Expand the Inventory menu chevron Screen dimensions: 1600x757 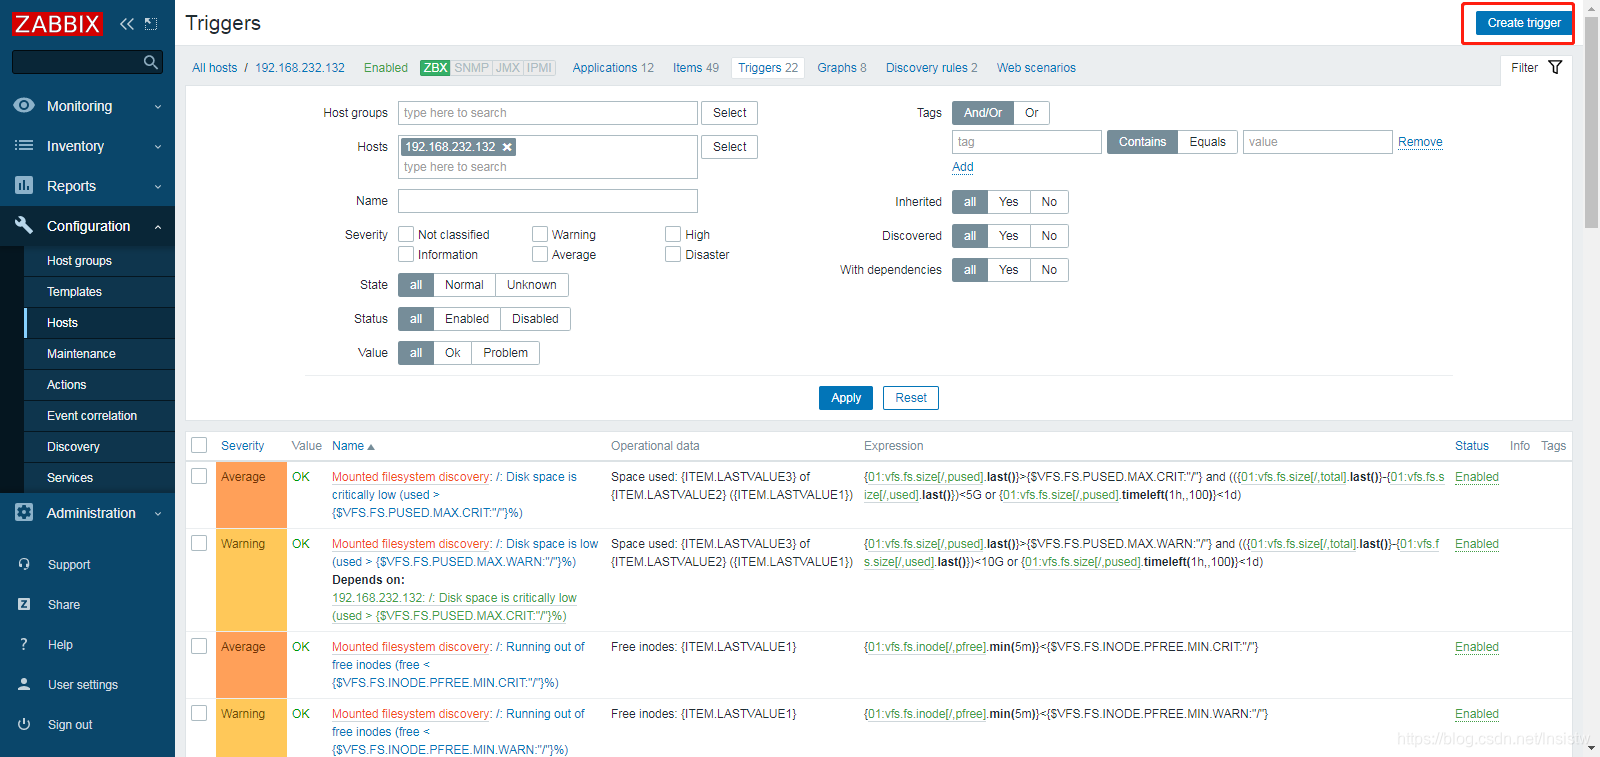coord(158,146)
